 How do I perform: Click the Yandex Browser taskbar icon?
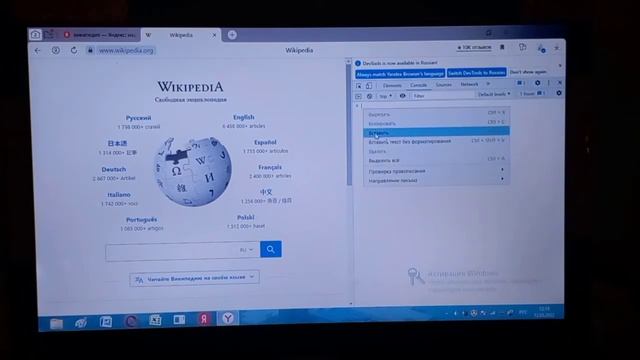(228, 318)
